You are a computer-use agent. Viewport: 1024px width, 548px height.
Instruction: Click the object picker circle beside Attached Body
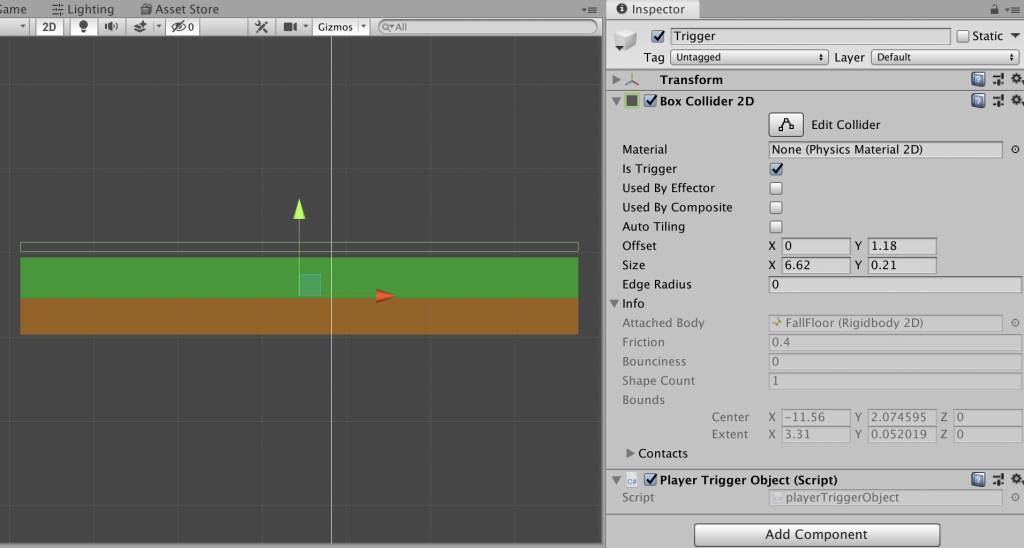[x=1015, y=323]
